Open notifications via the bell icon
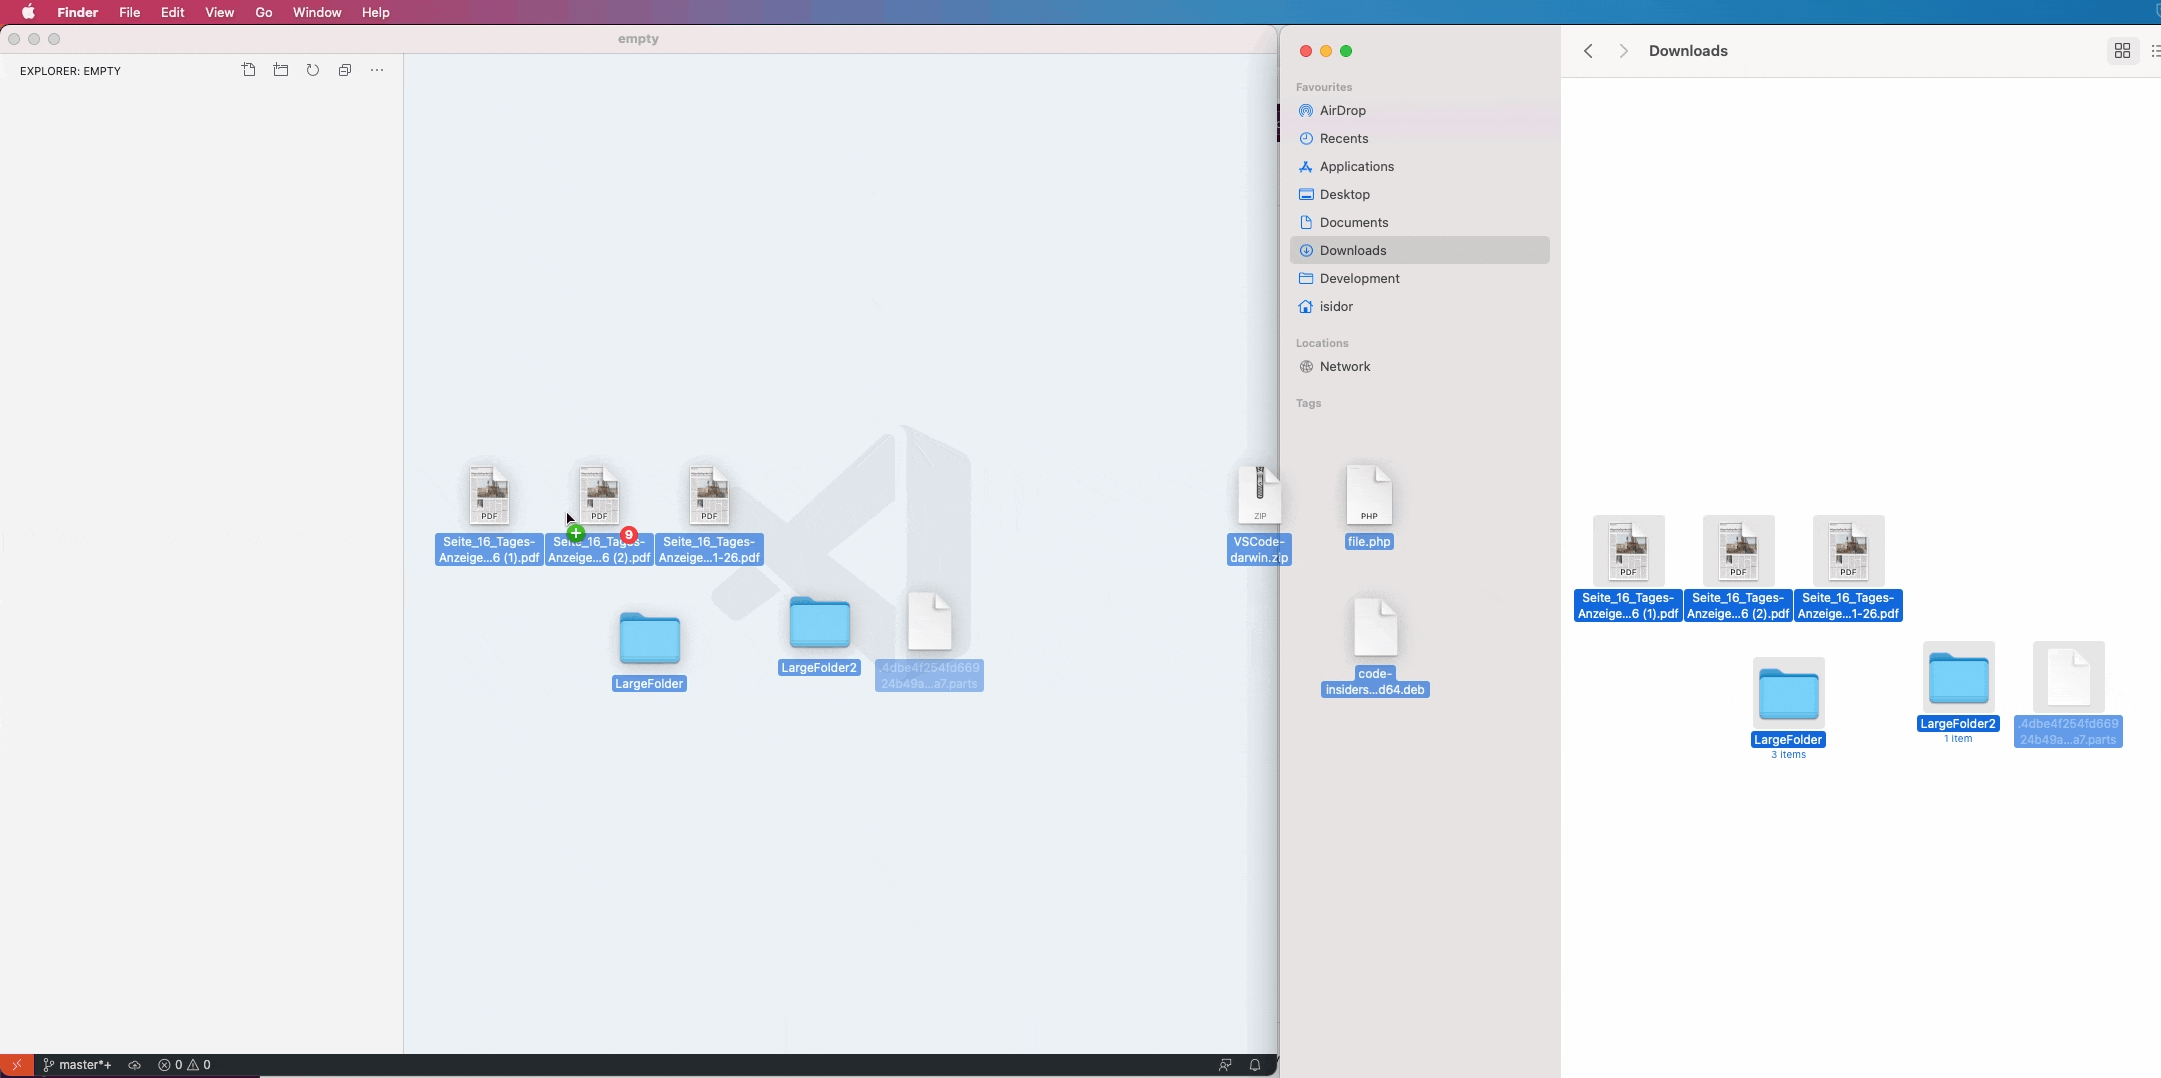Viewport: 2161px width, 1078px height. (x=1253, y=1064)
